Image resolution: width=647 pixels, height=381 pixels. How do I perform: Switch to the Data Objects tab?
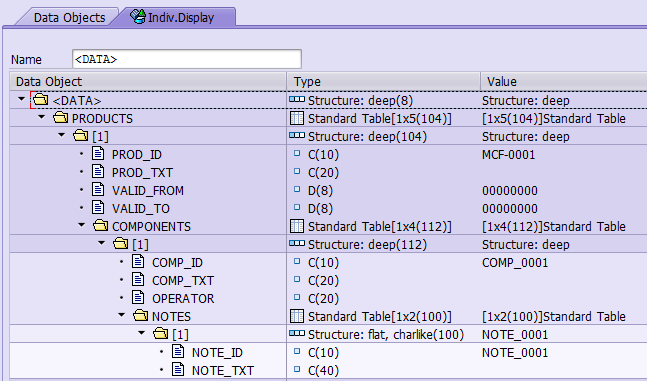tap(69, 18)
